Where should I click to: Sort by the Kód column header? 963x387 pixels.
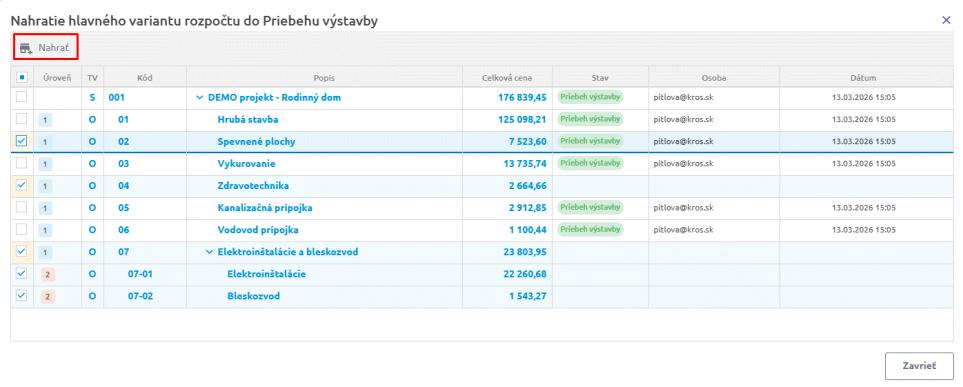(x=145, y=78)
